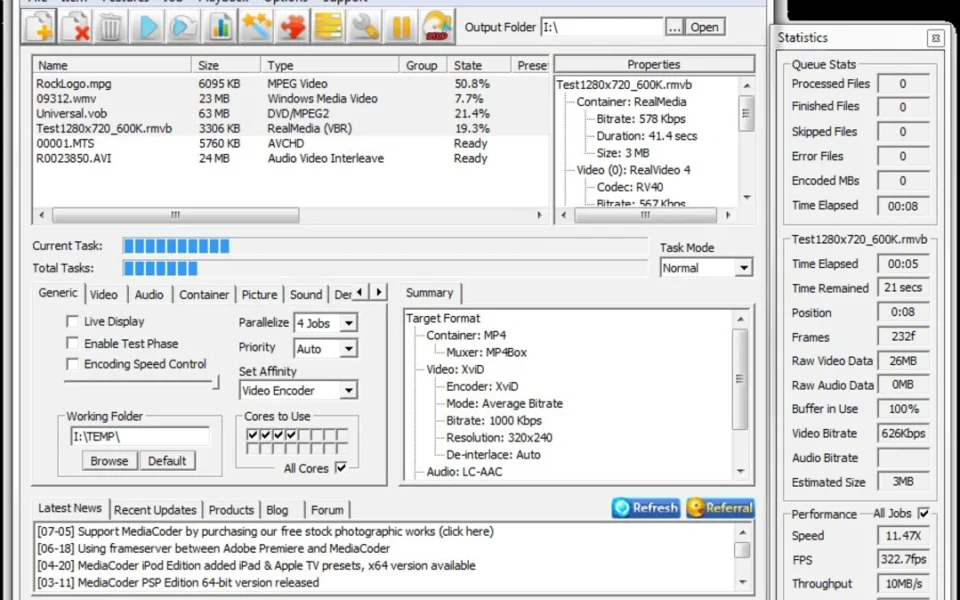Click the yellow Referral button
Image resolution: width=960 pixels, height=600 pixels.
[720, 508]
